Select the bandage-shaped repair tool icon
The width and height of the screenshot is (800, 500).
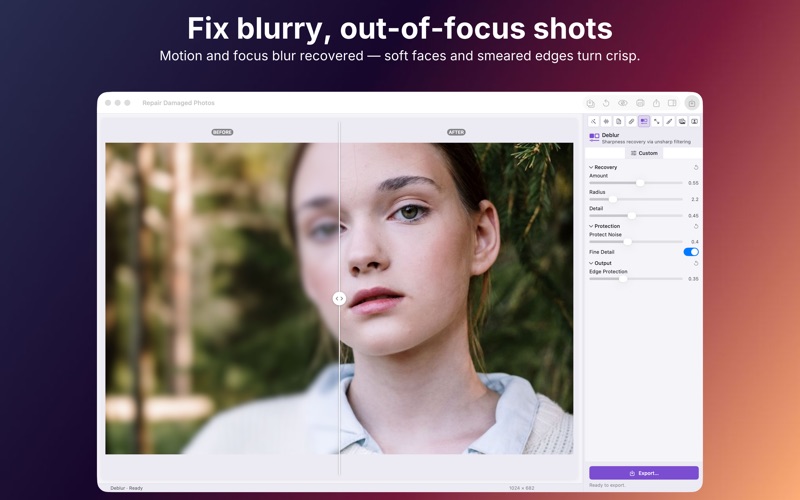[631, 121]
